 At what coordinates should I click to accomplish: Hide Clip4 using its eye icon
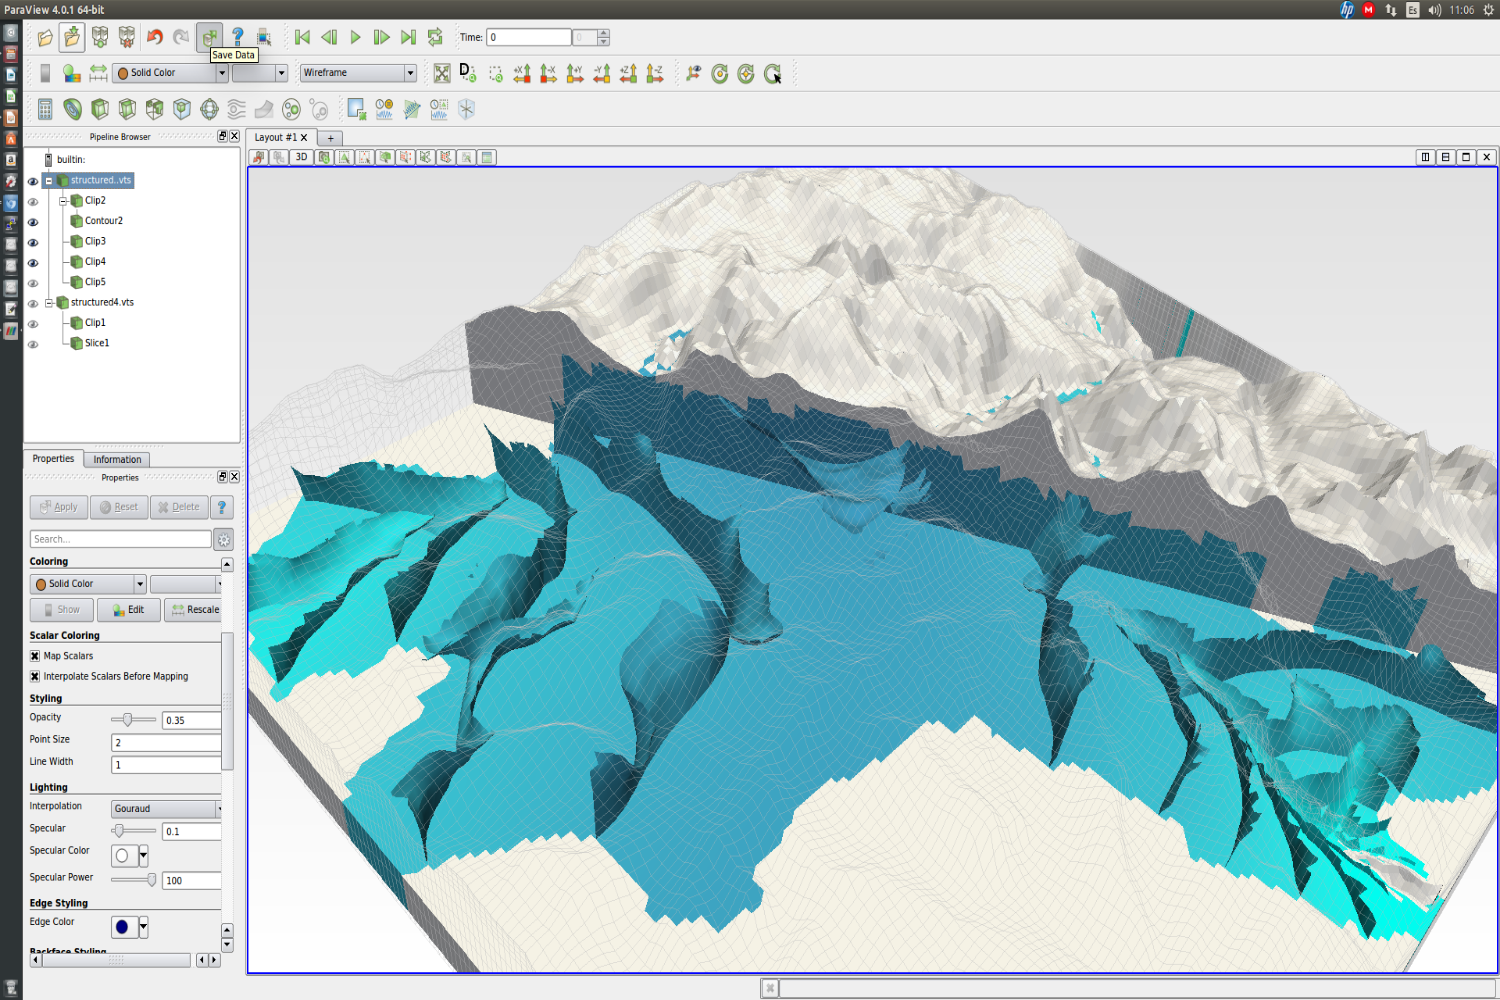(x=33, y=263)
